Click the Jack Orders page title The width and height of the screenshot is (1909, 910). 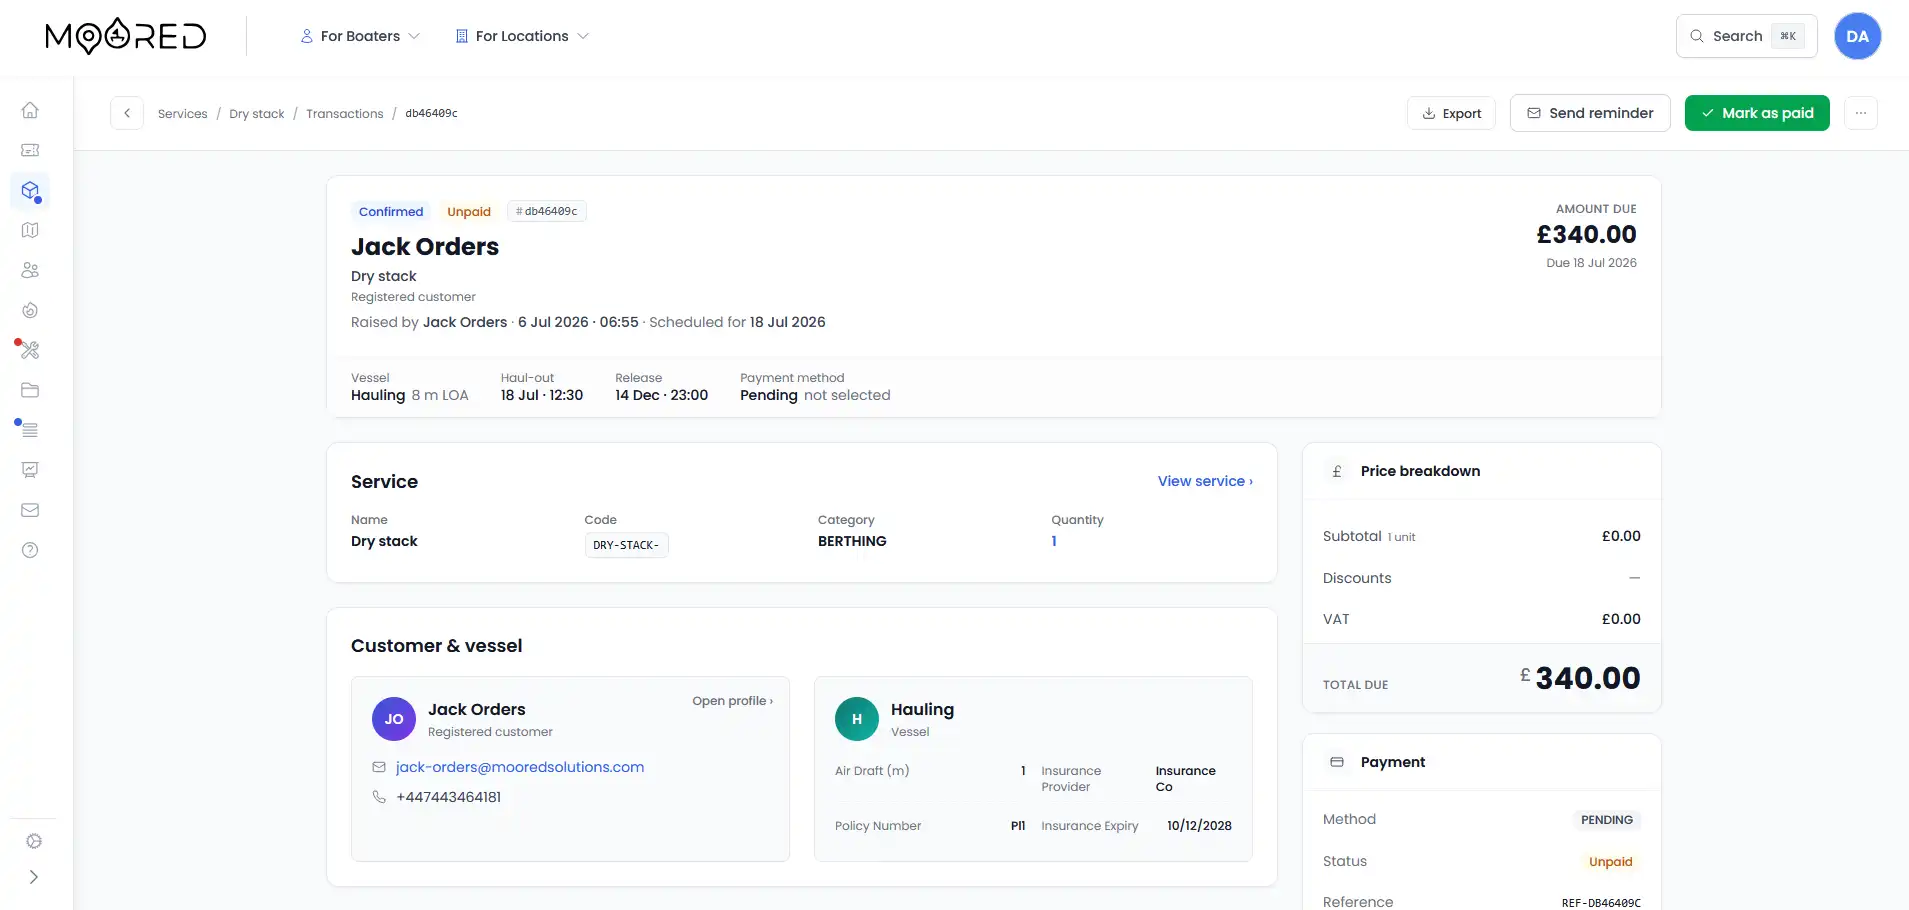pyautogui.click(x=425, y=247)
